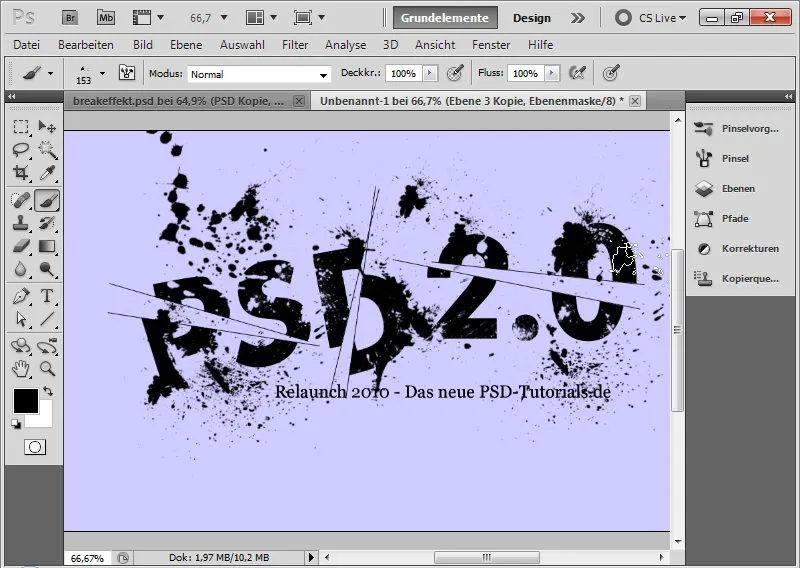Viewport: 800px width, 568px height.
Task: Show more workspaces with double chevron
Action: tap(578, 18)
